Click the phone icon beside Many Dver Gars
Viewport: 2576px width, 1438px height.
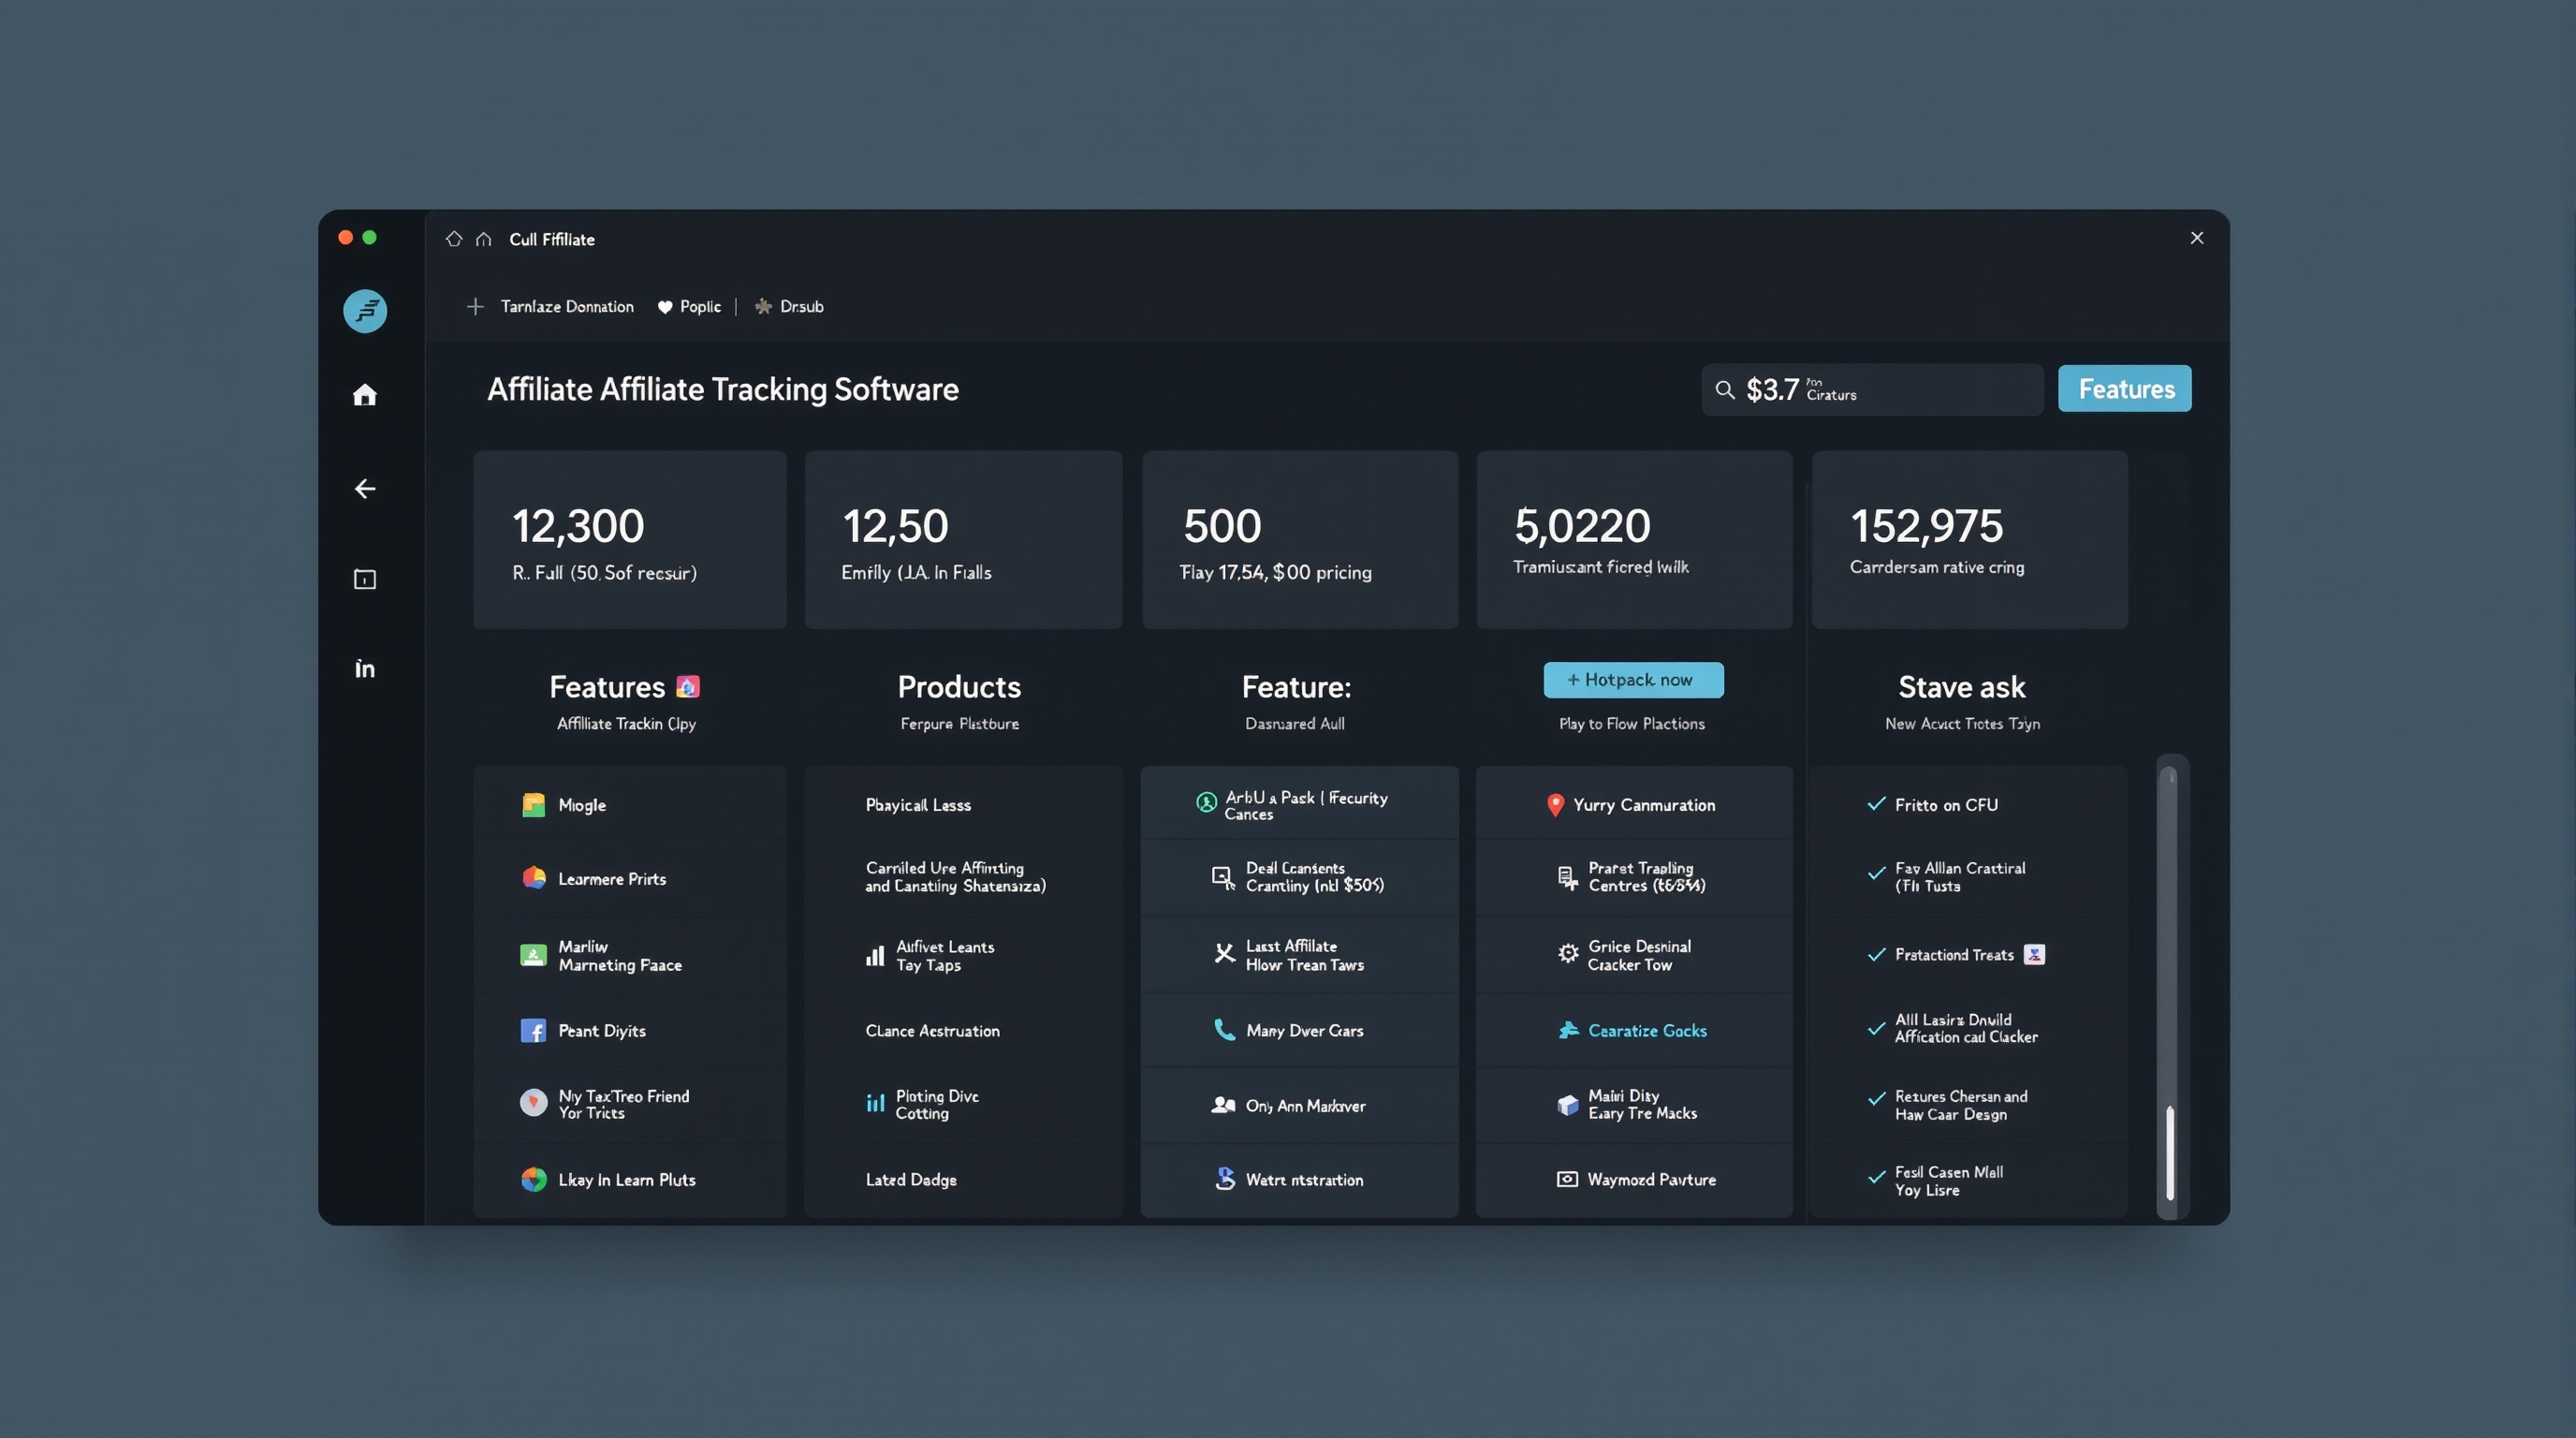coord(1224,1029)
